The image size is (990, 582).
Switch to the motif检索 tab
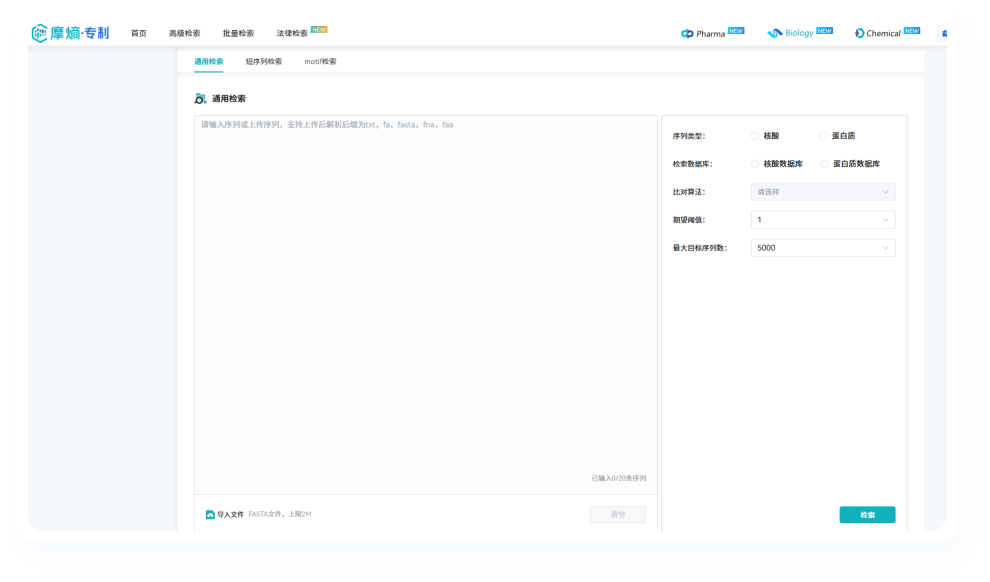point(320,61)
